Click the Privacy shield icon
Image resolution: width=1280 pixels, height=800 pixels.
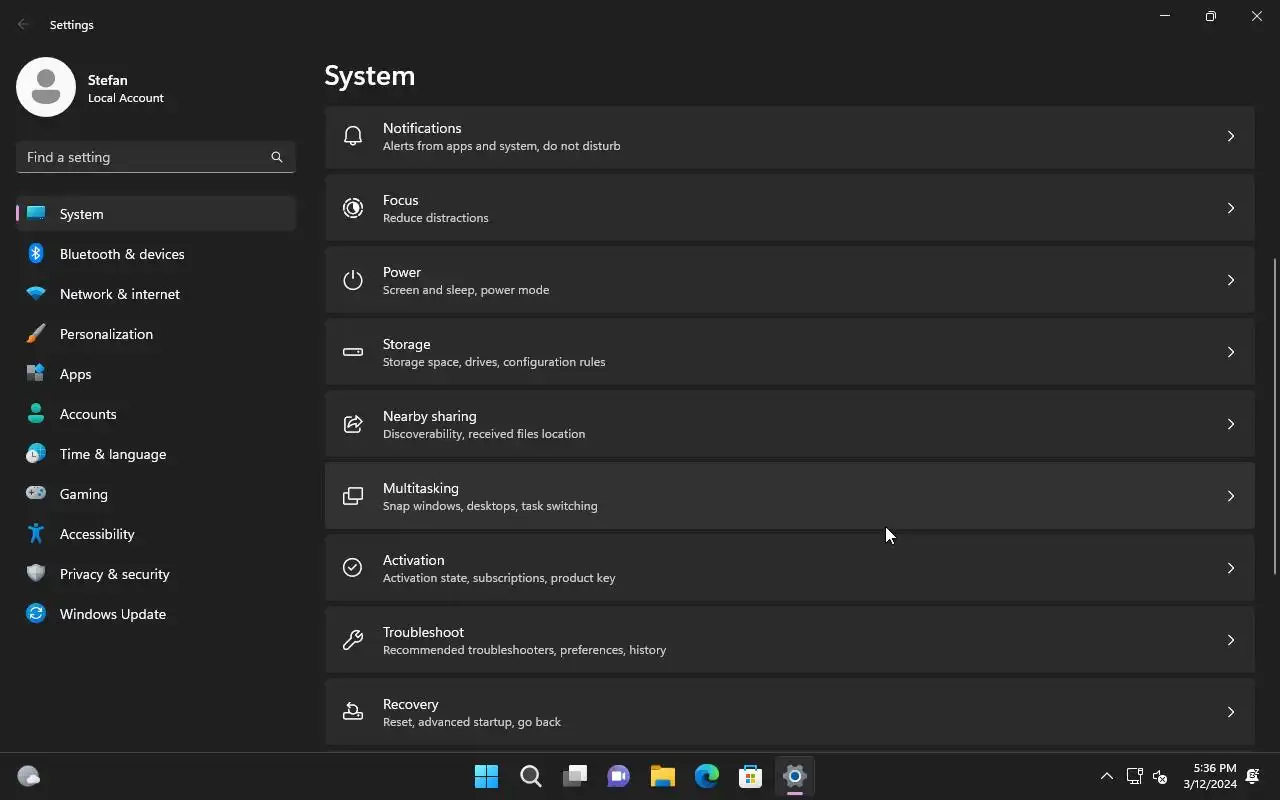click(x=36, y=574)
